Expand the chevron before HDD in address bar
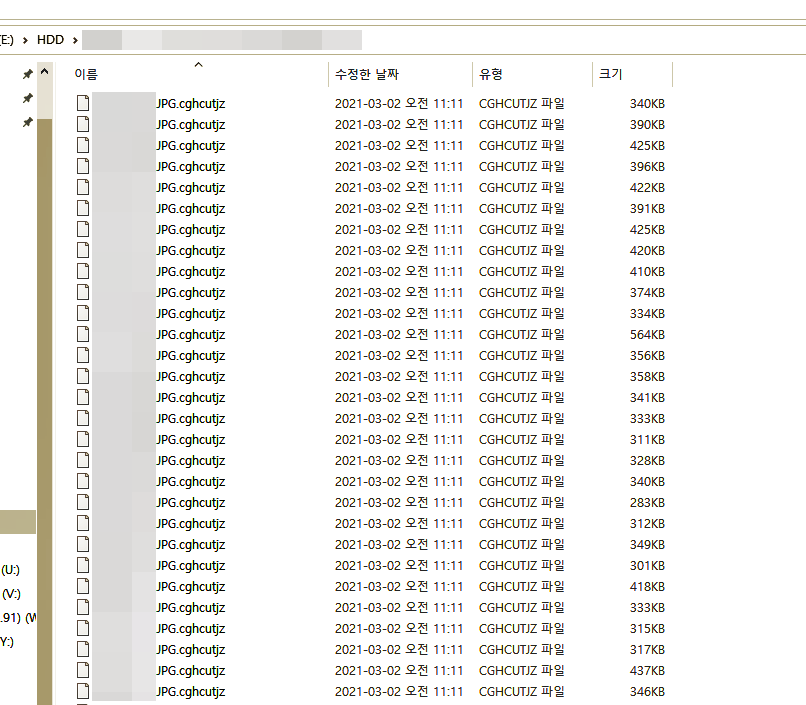Viewport: 806px width, 705px height. click(x=25, y=40)
